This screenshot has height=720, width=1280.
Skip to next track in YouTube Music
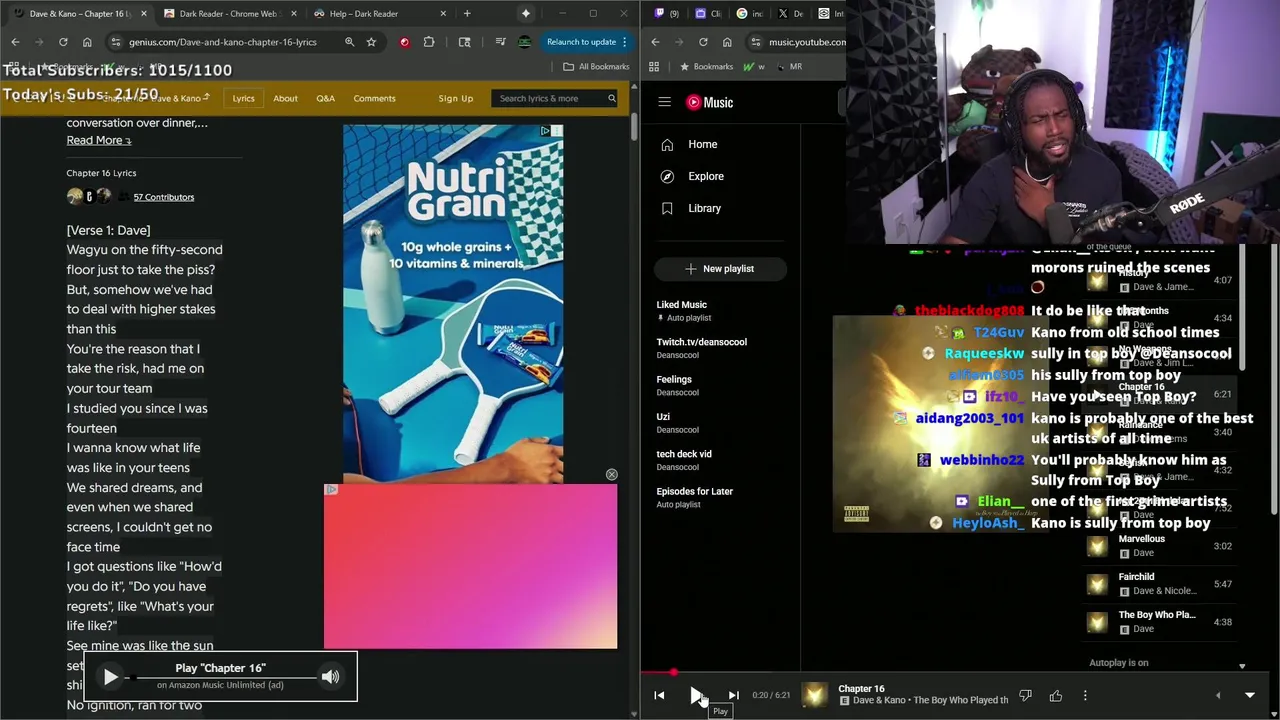[733, 695]
